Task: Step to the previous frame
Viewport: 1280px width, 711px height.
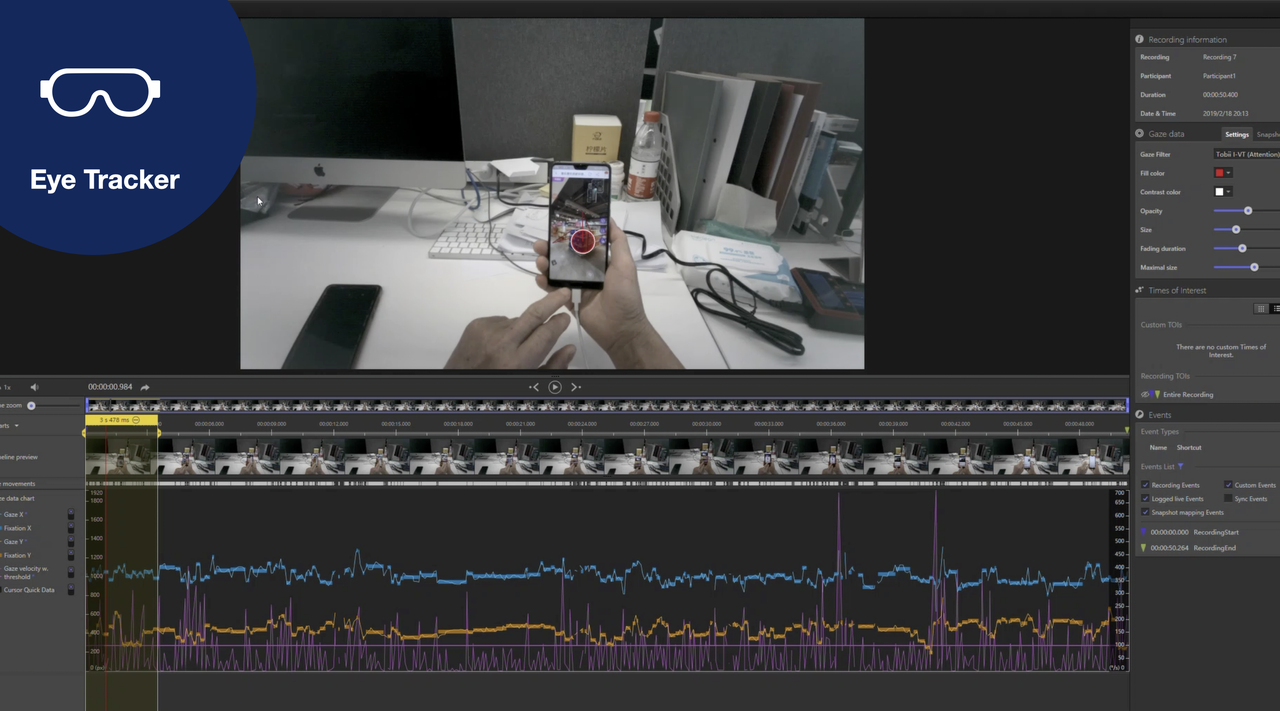Action: point(534,387)
